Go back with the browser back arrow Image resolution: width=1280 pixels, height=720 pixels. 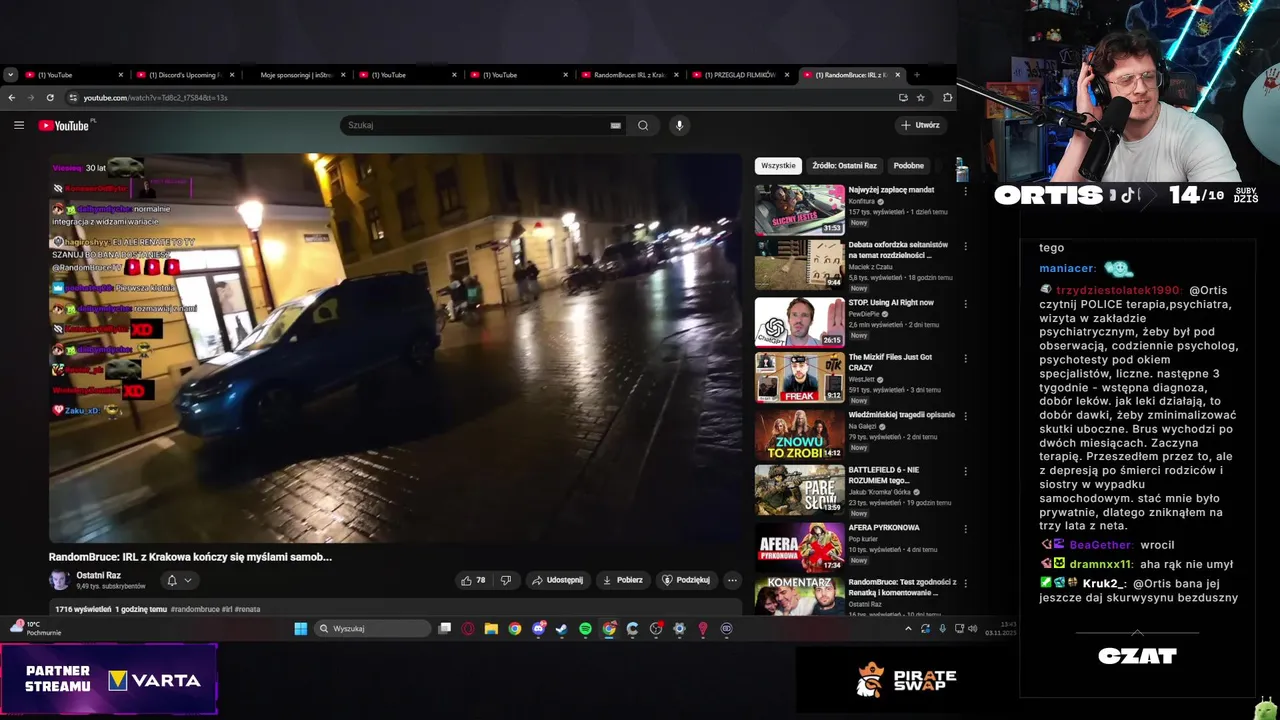pos(12,97)
